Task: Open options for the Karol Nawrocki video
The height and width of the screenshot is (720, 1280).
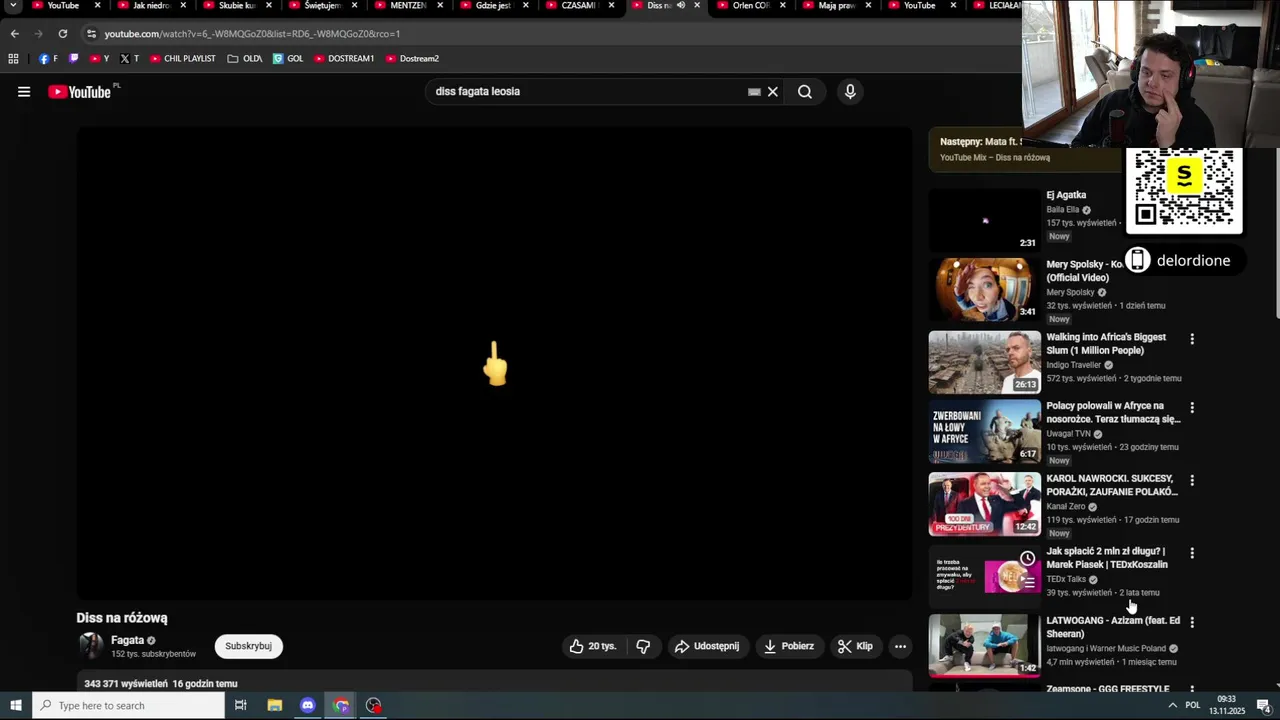Action: [1191, 480]
